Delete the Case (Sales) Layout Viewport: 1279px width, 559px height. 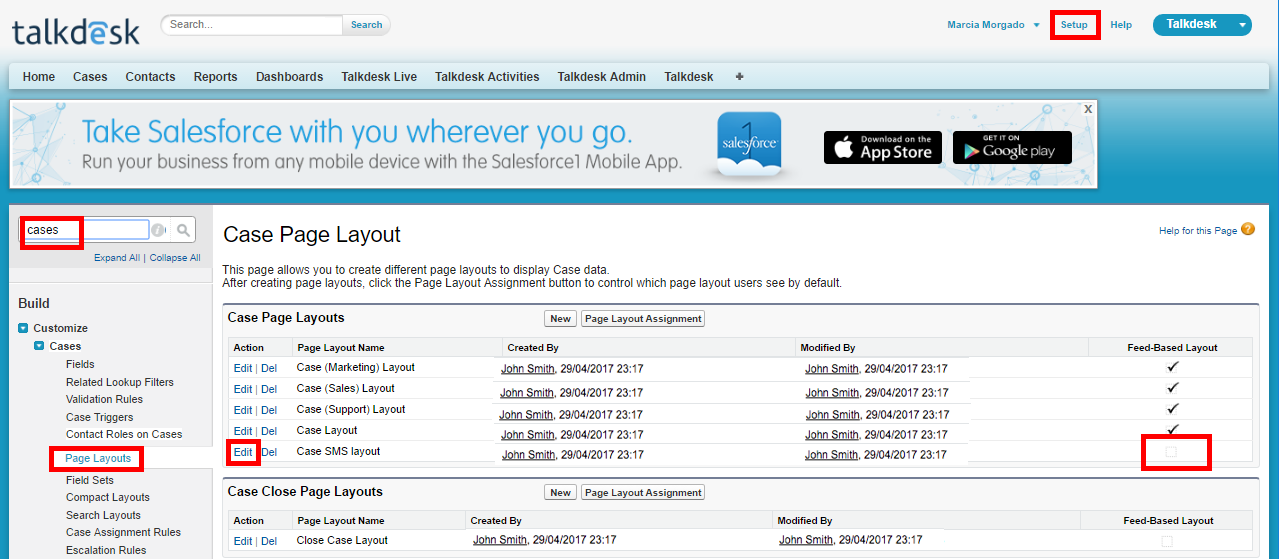click(269, 389)
